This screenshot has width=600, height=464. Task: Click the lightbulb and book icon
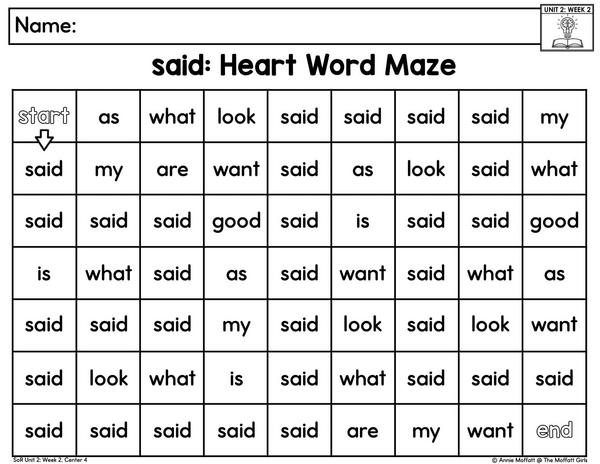(x=567, y=32)
